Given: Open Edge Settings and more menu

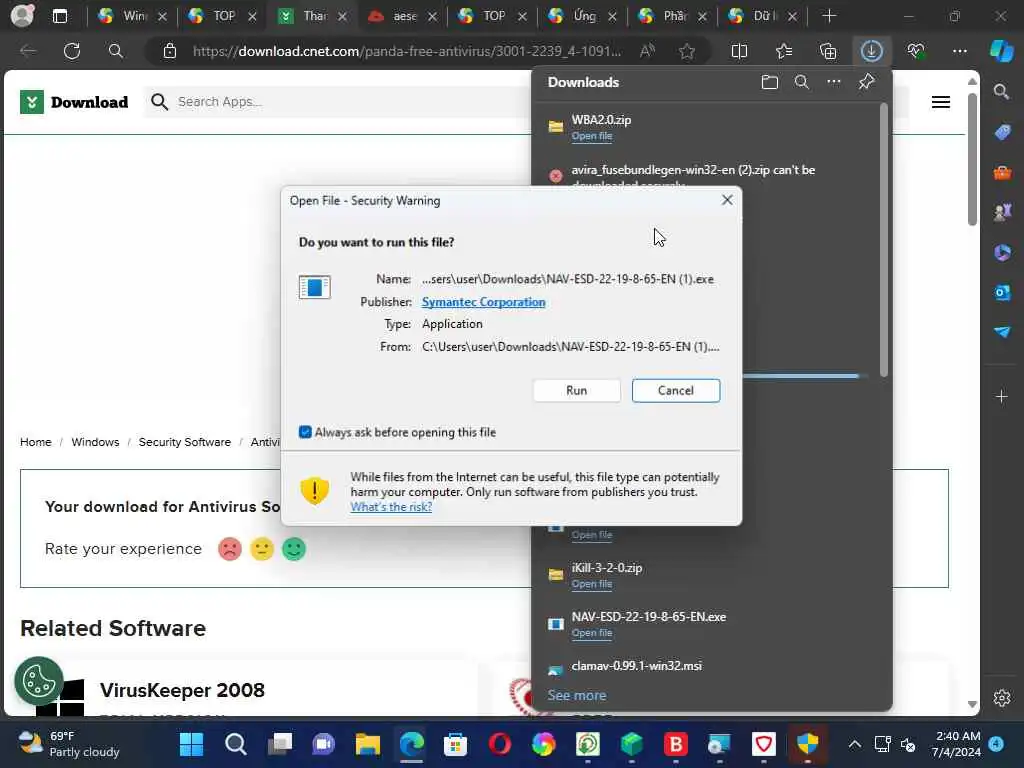Looking at the screenshot, I should click(x=959, y=51).
